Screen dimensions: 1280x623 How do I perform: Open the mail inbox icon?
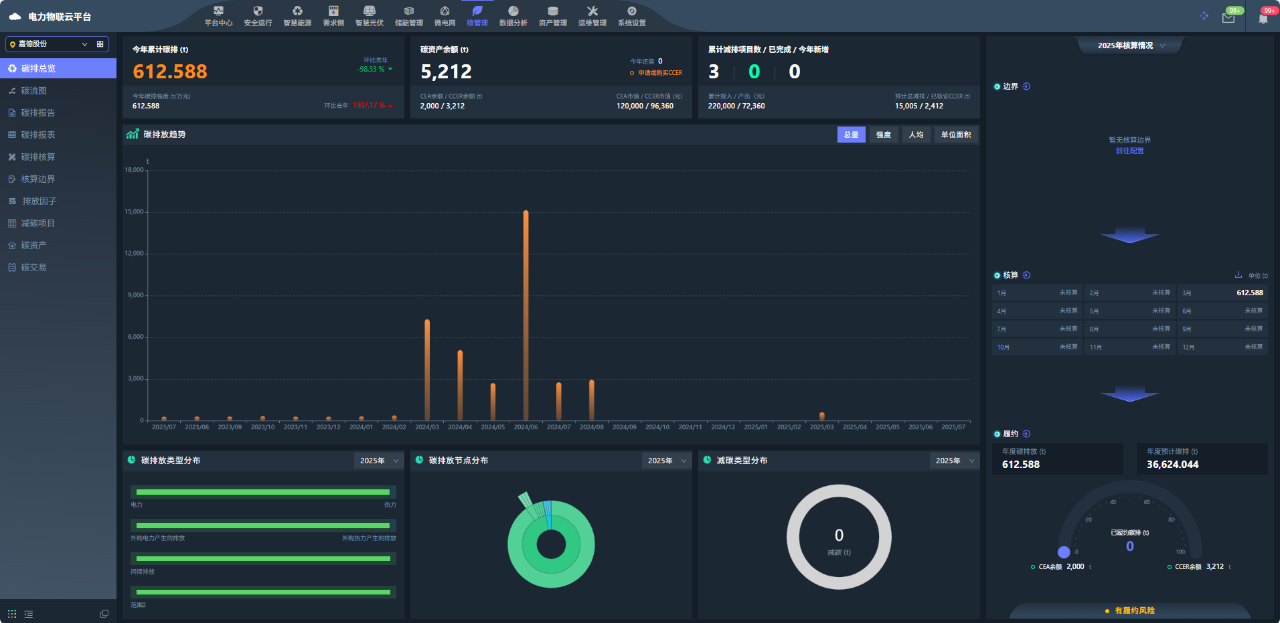(x=1228, y=17)
